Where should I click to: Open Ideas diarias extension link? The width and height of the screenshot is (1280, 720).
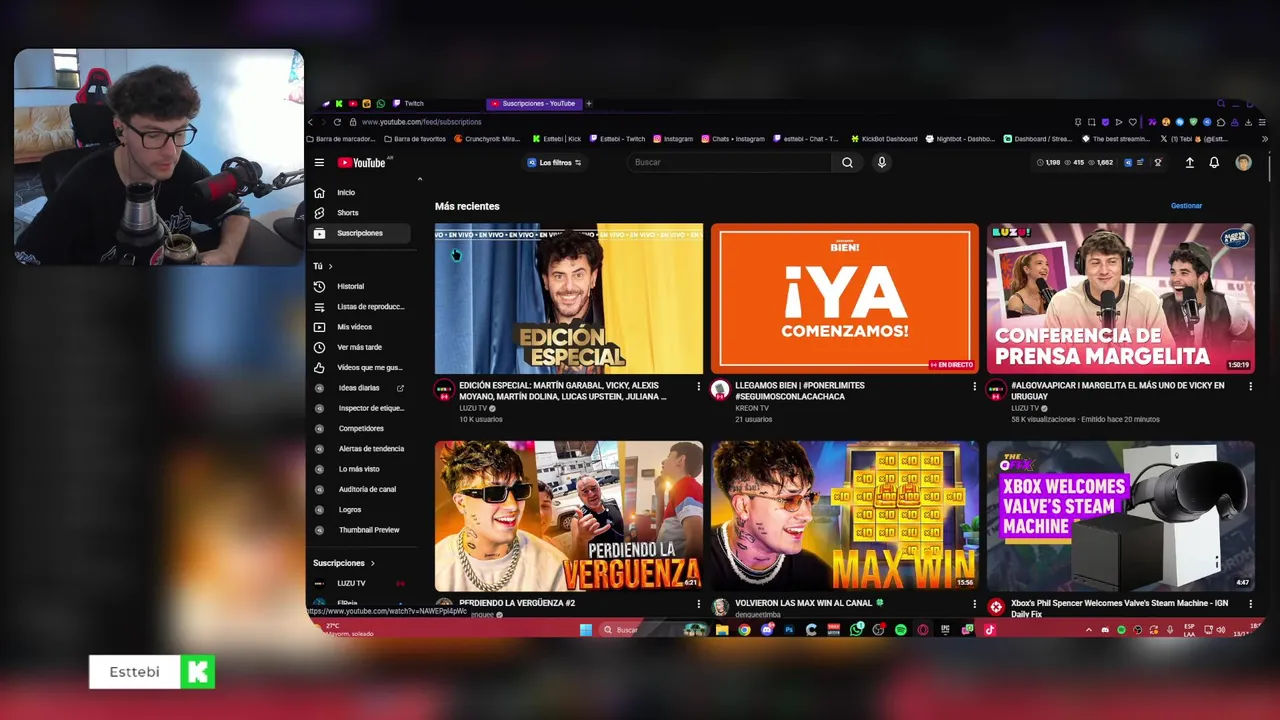tap(360, 388)
